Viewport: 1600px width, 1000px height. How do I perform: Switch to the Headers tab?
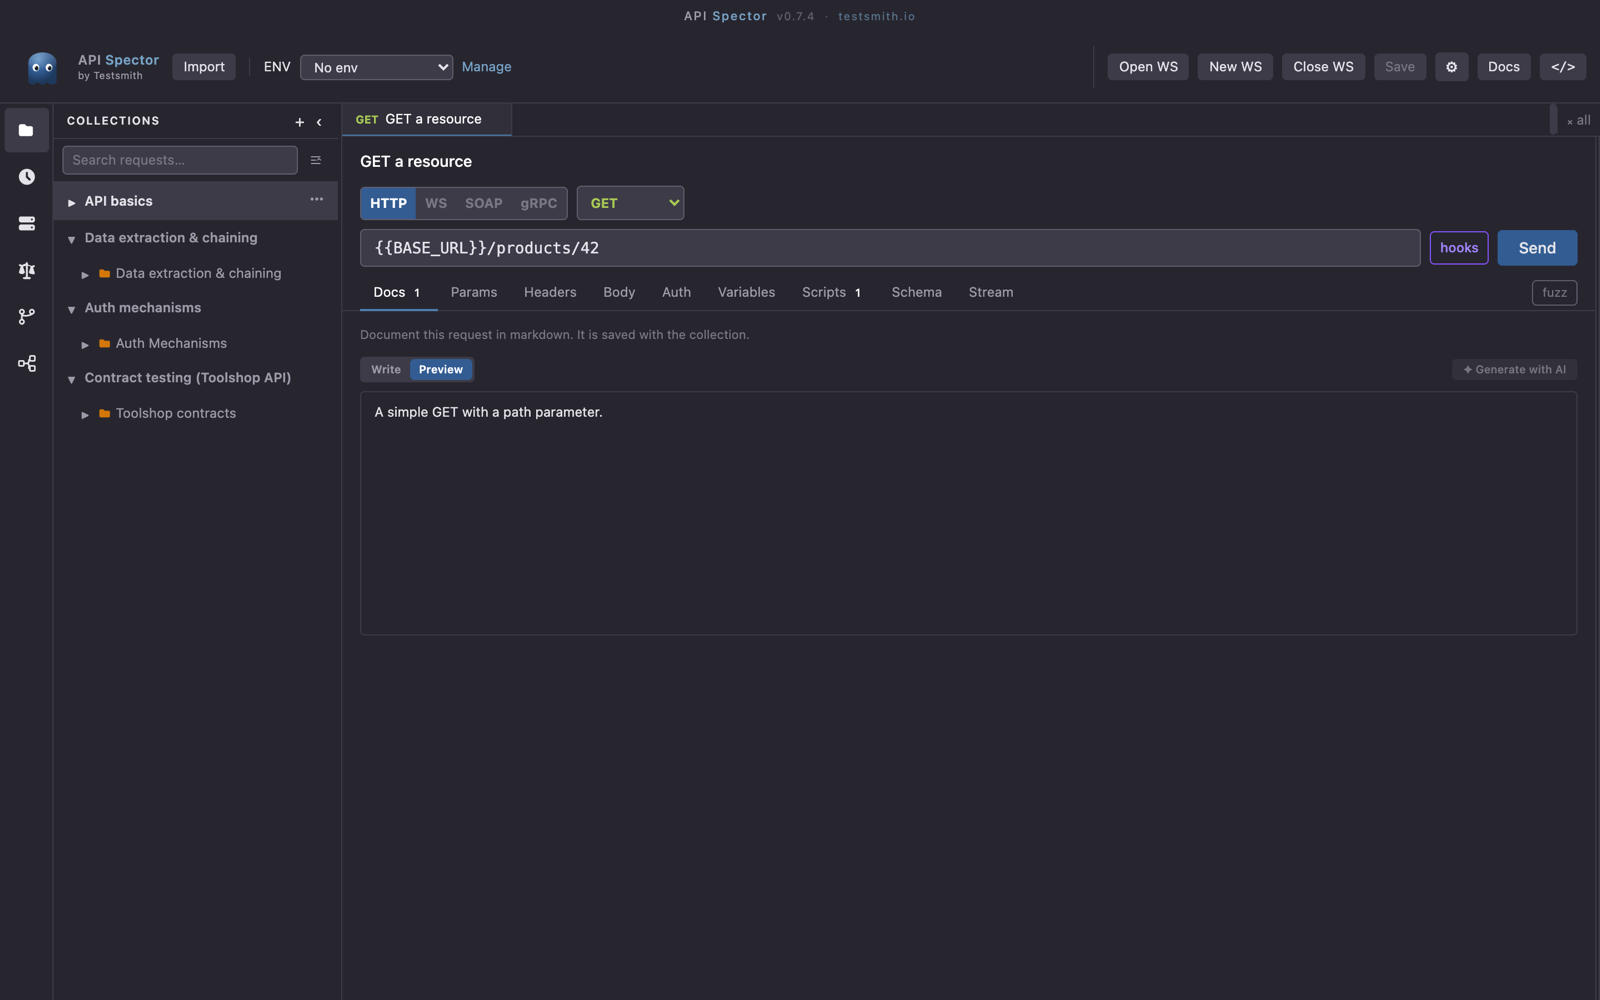[x=550, y=292]
